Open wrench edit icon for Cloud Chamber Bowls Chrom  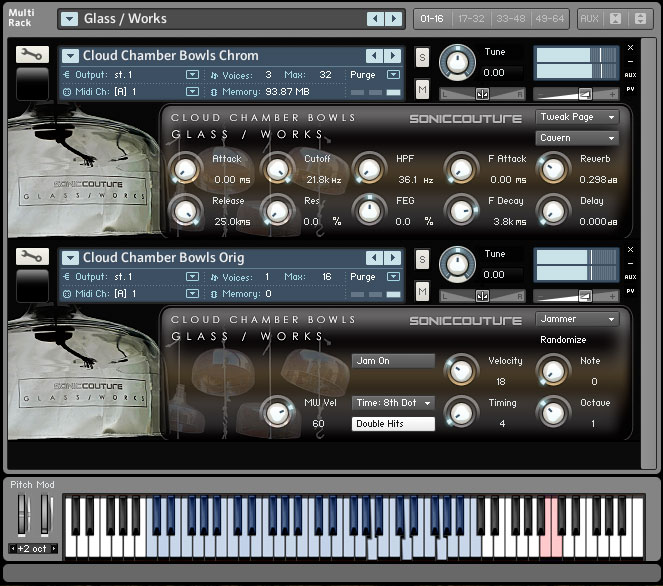[32, 55]
